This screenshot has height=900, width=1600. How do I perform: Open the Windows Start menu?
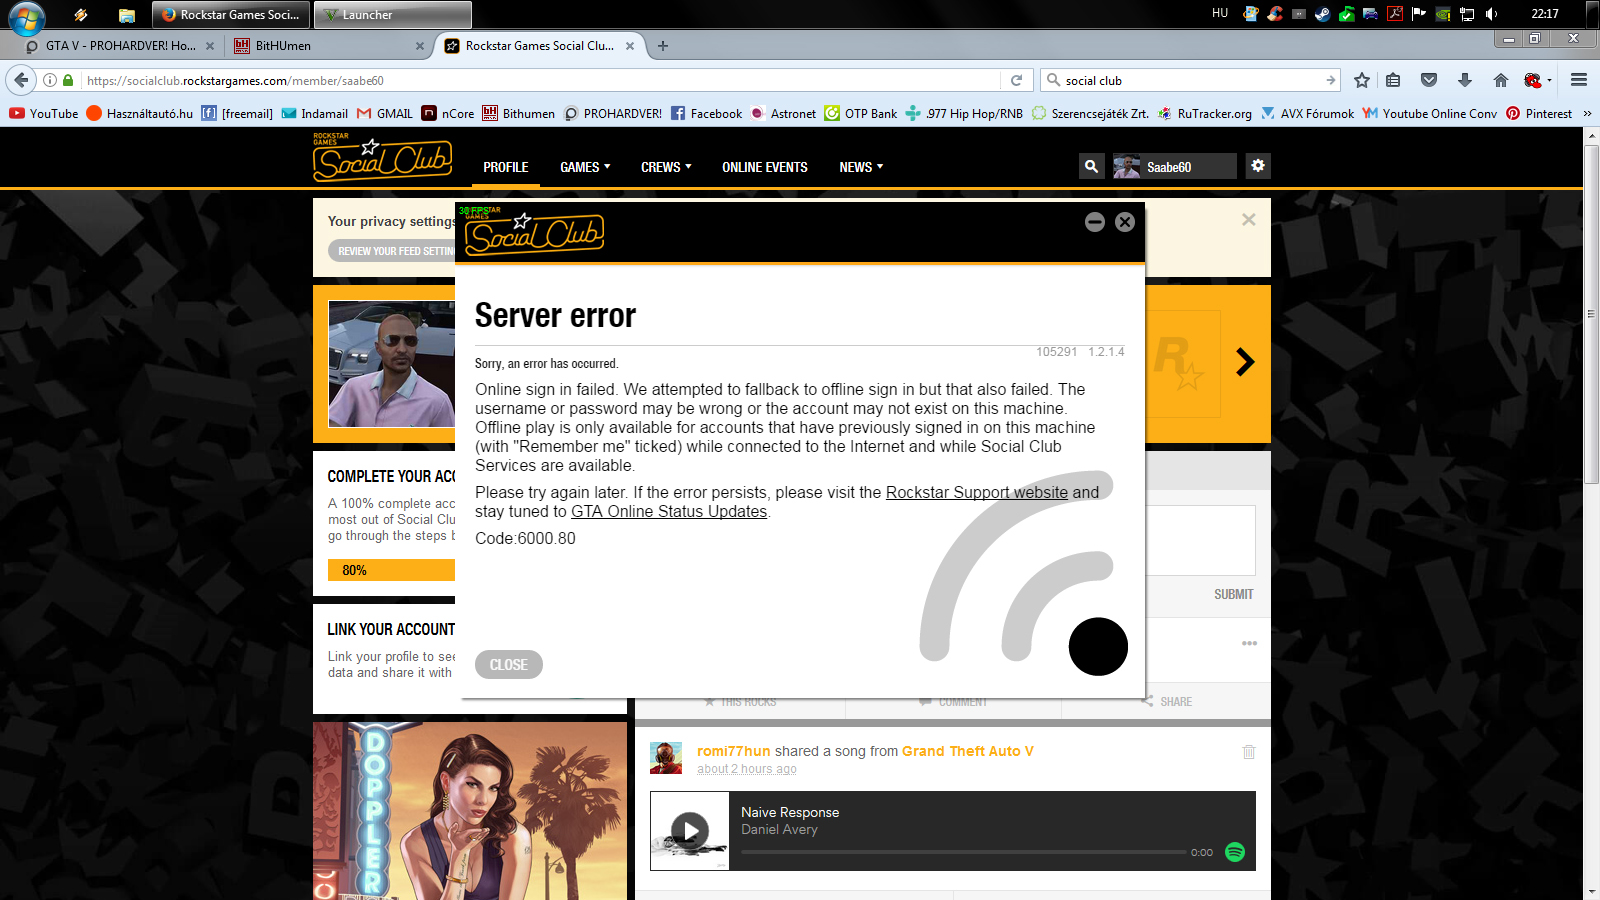pyautogui.click(x=26, y=17)
